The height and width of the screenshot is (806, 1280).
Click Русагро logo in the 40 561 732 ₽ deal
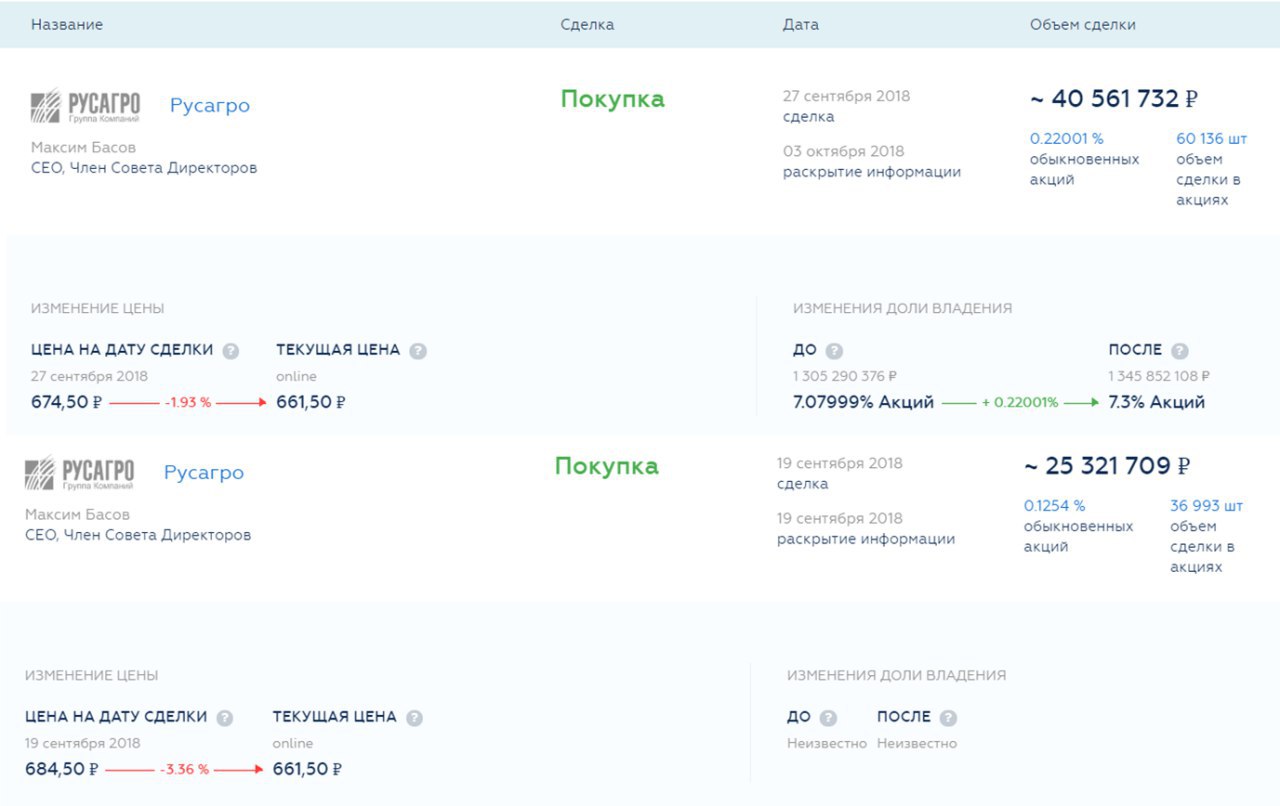pyautogui.click(x=85, y=106)
